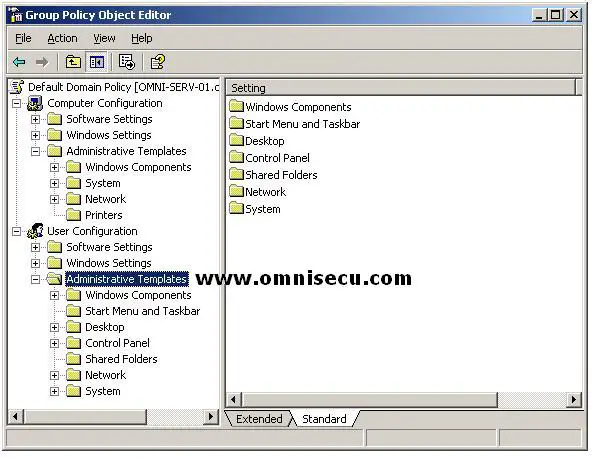593x458 pixels.
Task: Click Windows Components folder icon in right pane
Action: (x=236, y=106)
